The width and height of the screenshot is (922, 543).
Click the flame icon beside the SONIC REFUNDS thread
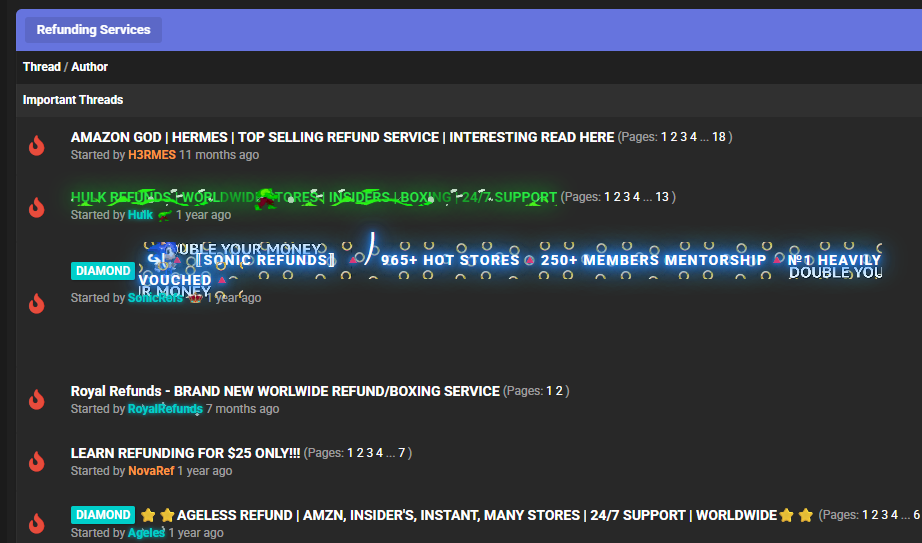pos(36,303)
